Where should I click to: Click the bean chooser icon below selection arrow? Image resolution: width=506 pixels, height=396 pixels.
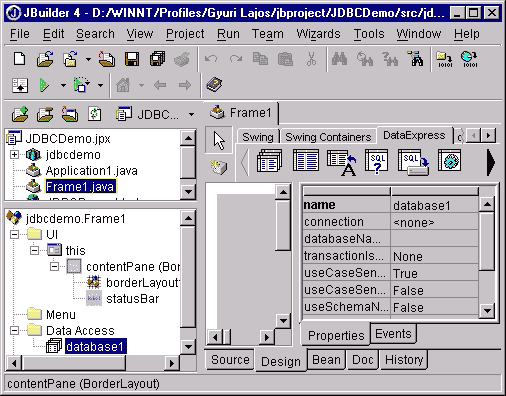[219, 166]
